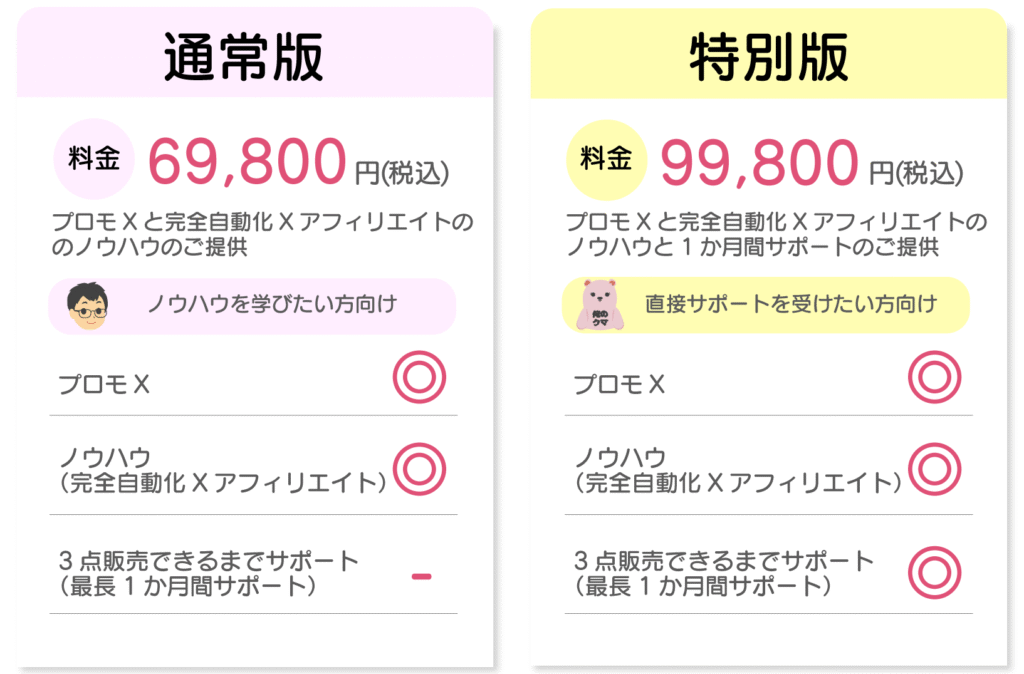
Task: Click the 3点販売できるまでサポート text in 特別版
Action: (x=724, y=561)
